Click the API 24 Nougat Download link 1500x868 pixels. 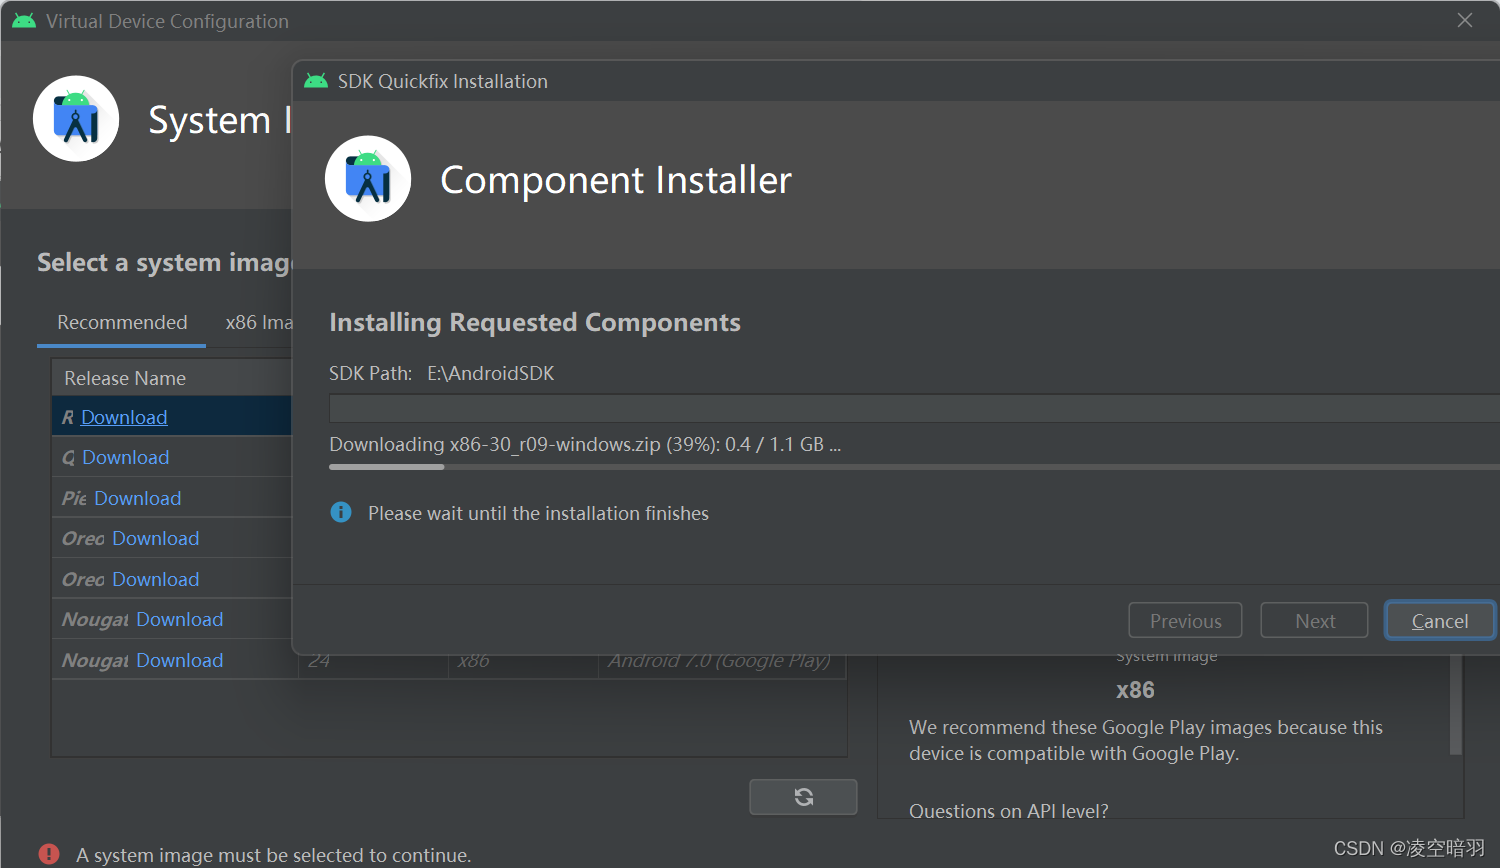180,660
